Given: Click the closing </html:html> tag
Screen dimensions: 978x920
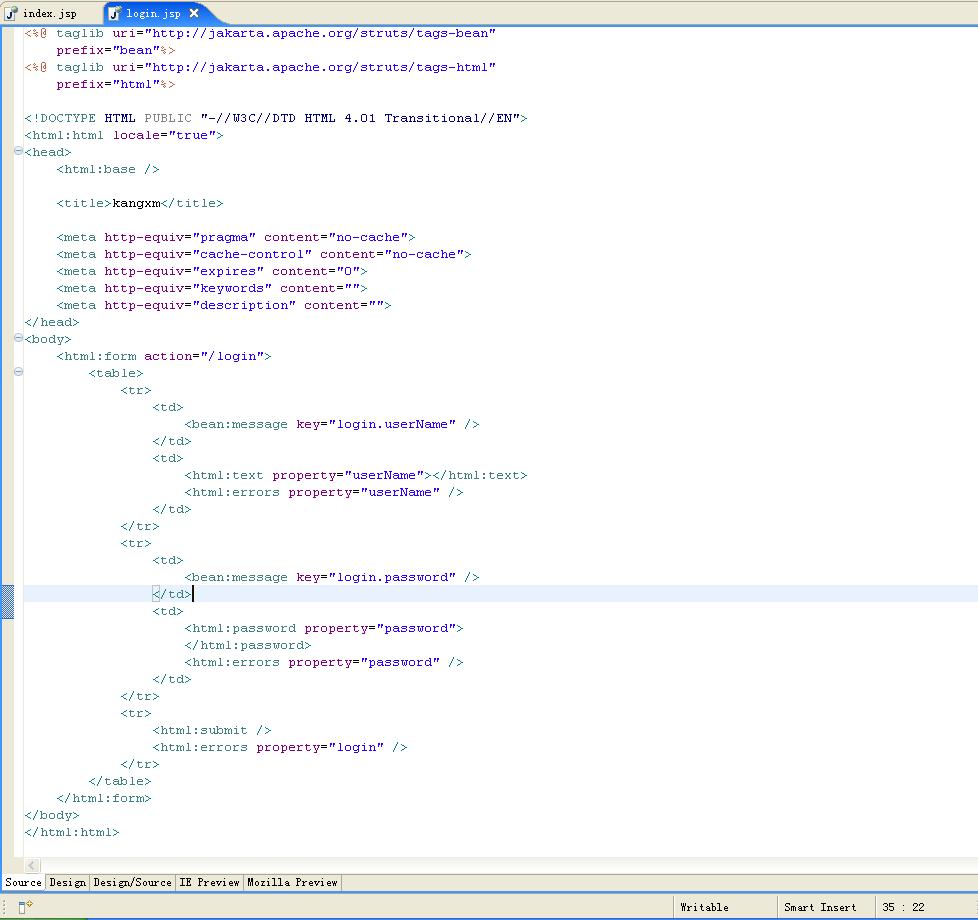Looking at the screenshot, I should tap(72, 833).
